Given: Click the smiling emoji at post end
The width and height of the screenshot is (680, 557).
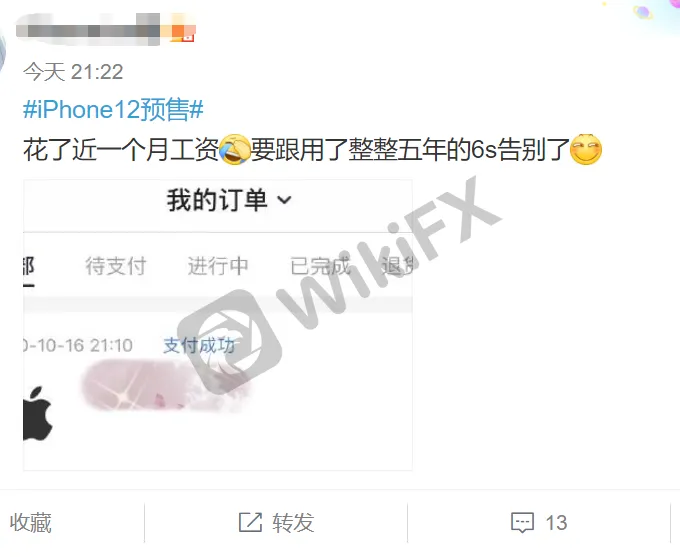Looking at the screenshot, I should tap(586, 149).
